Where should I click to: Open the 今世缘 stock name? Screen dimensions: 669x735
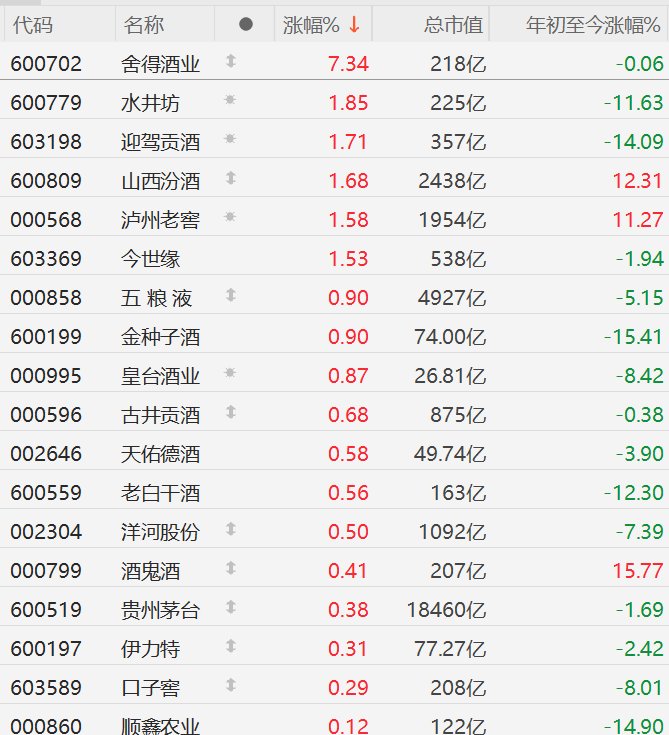click(150, 258)
